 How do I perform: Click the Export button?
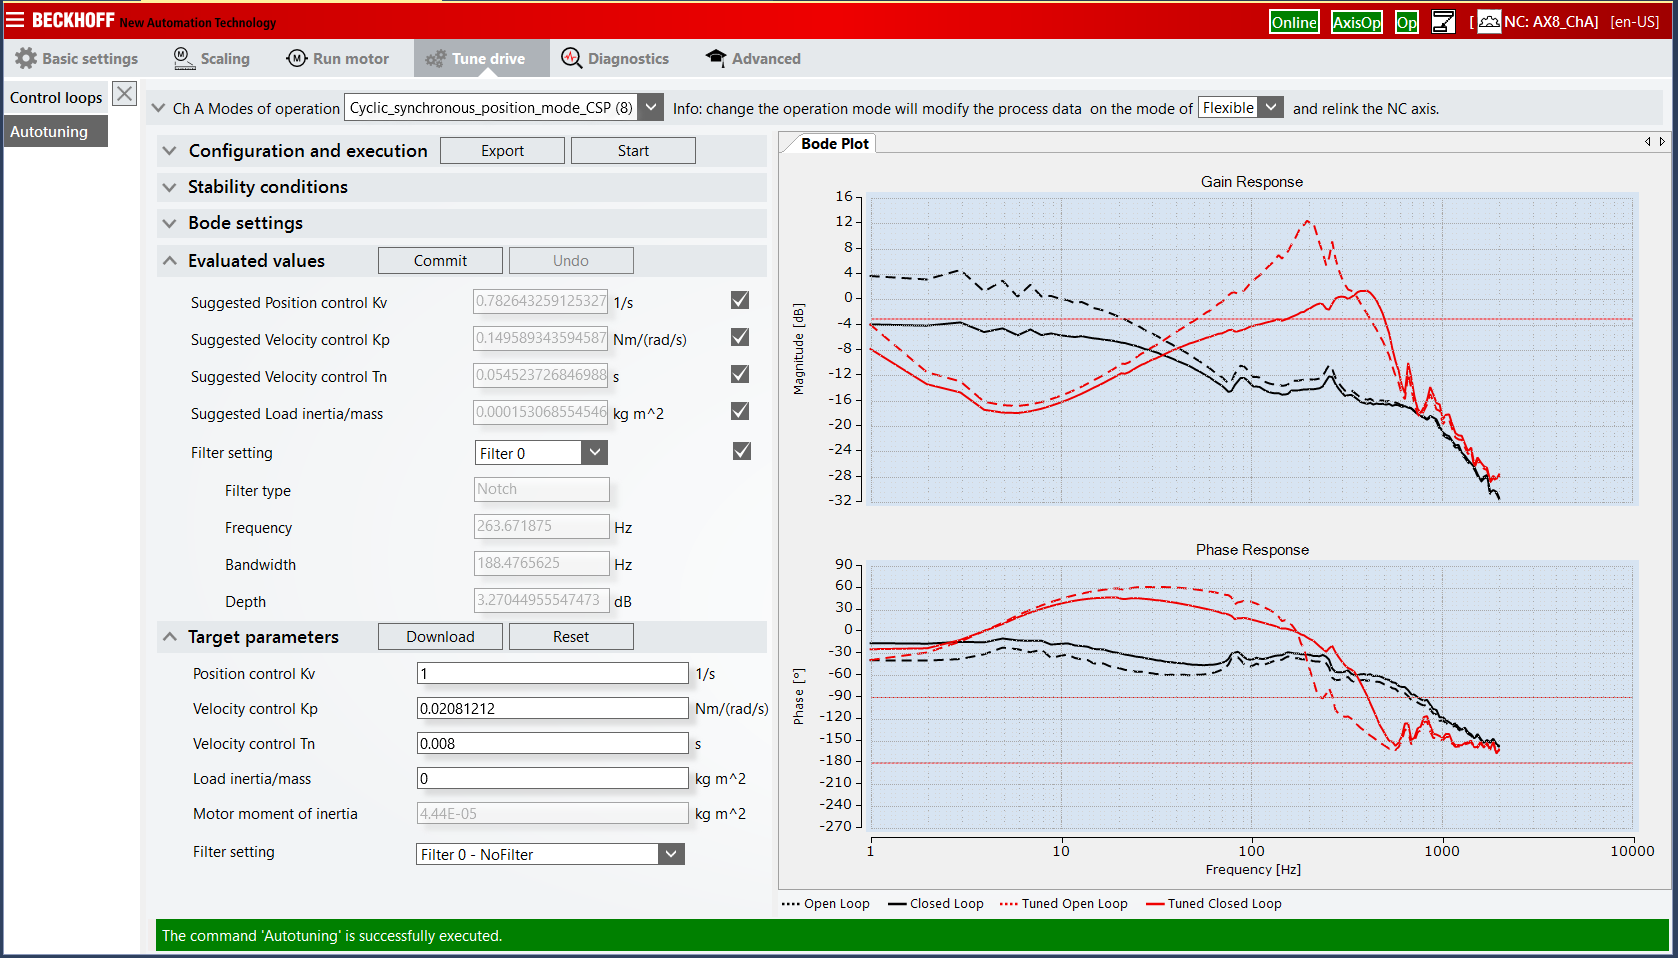click(502, 151)
